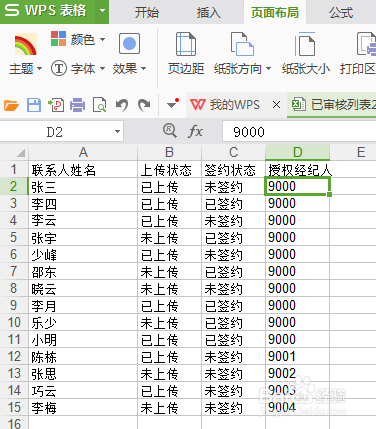Close the 我的WPS tab
The height and width of the screenshot is (429, 376).
(276, 105)
